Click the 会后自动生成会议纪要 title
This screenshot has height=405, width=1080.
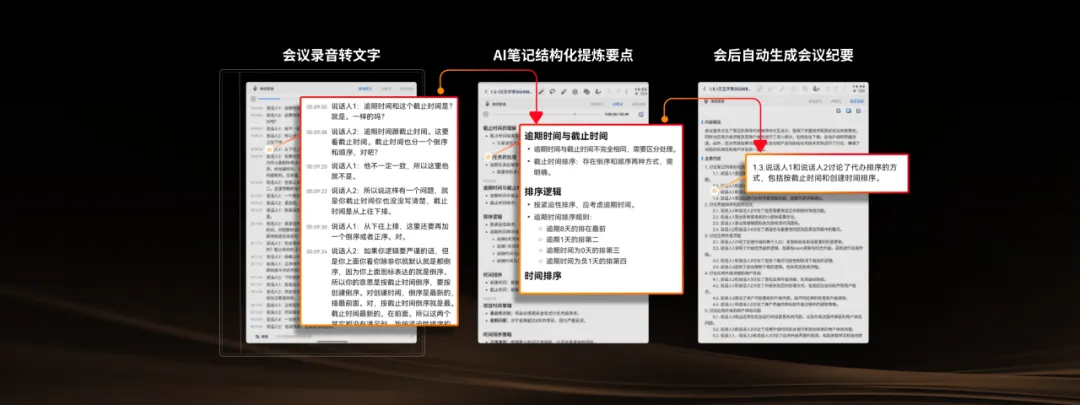click(783, 56)
